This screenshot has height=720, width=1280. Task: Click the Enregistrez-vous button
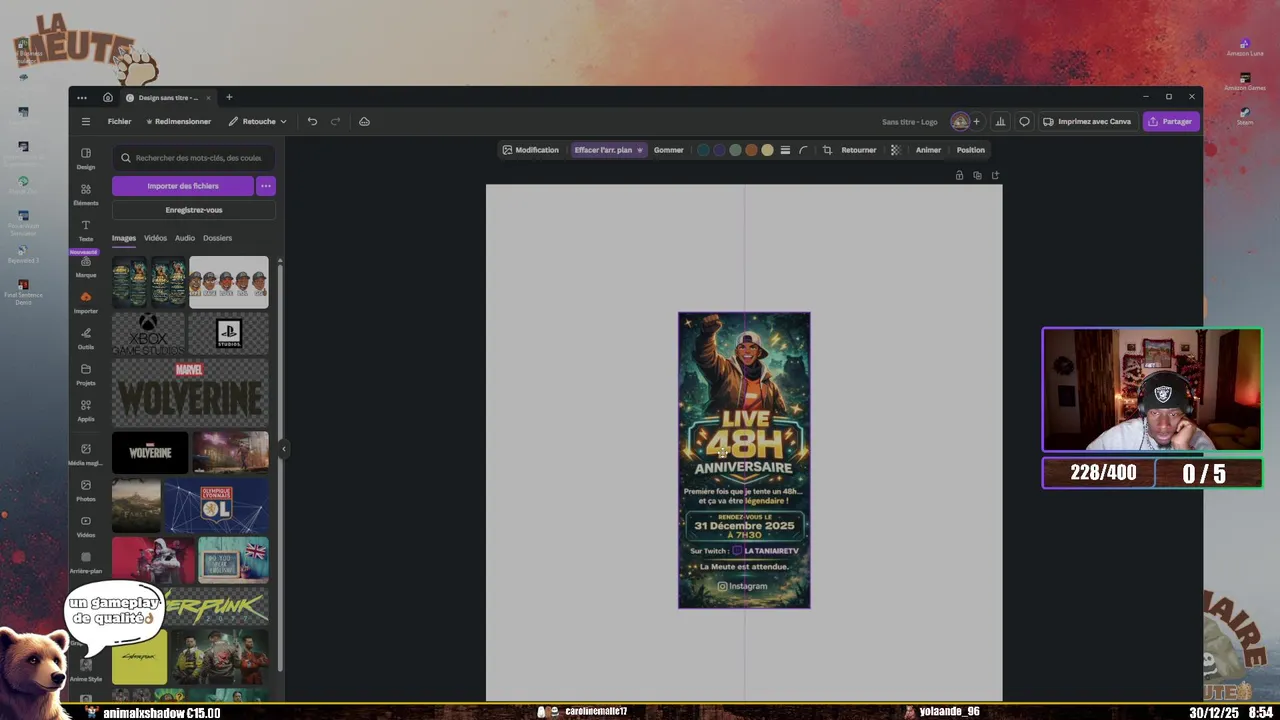194,210
